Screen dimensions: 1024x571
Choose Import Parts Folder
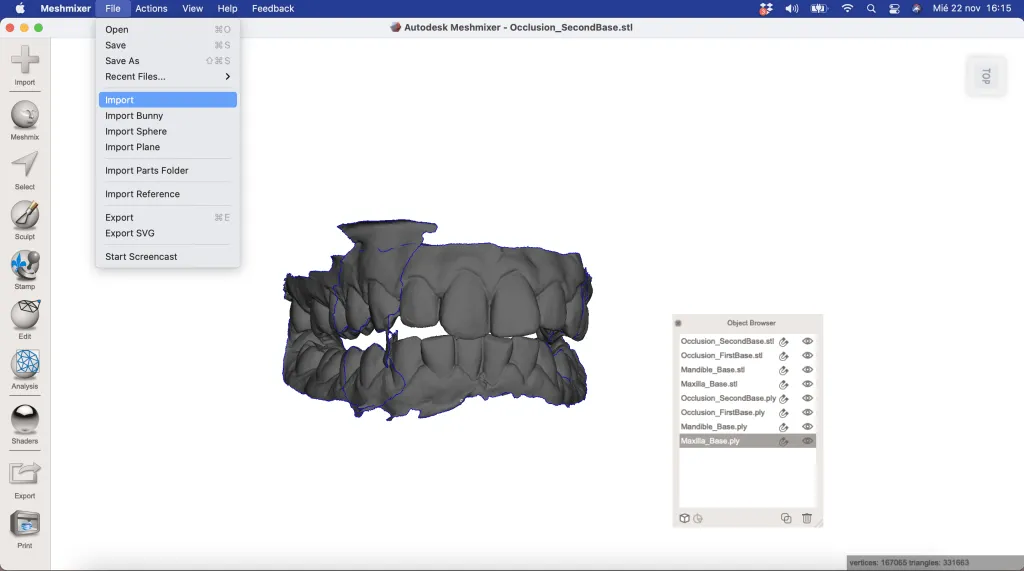click(x=168, y=171)
